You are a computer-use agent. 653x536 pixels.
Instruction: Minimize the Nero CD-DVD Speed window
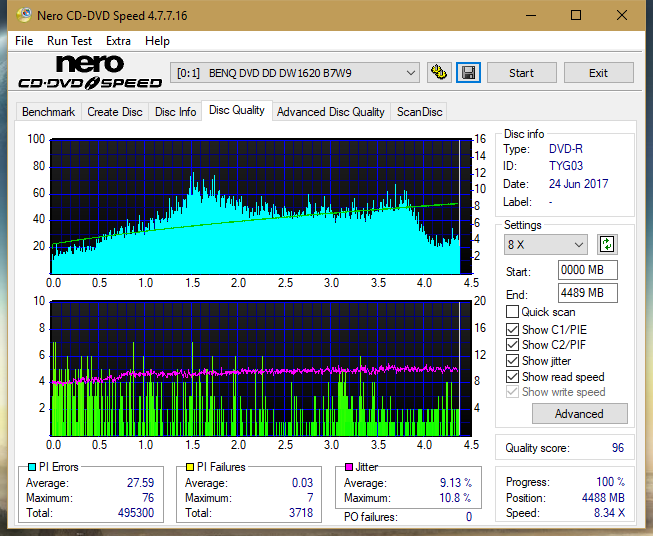pyautogui.click(x=531, y=15)
